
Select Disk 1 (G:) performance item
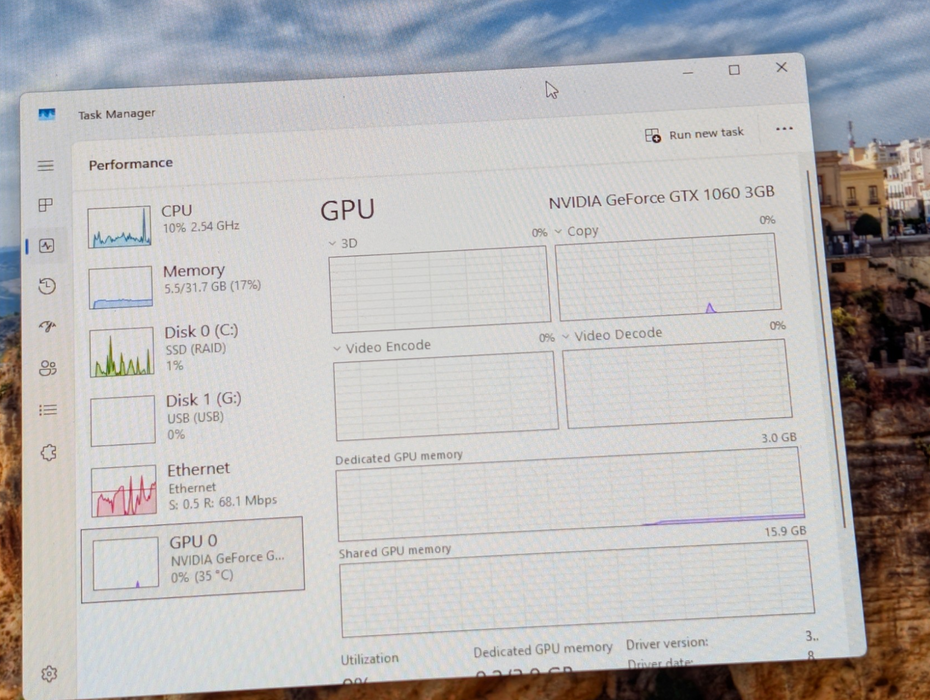193,419
